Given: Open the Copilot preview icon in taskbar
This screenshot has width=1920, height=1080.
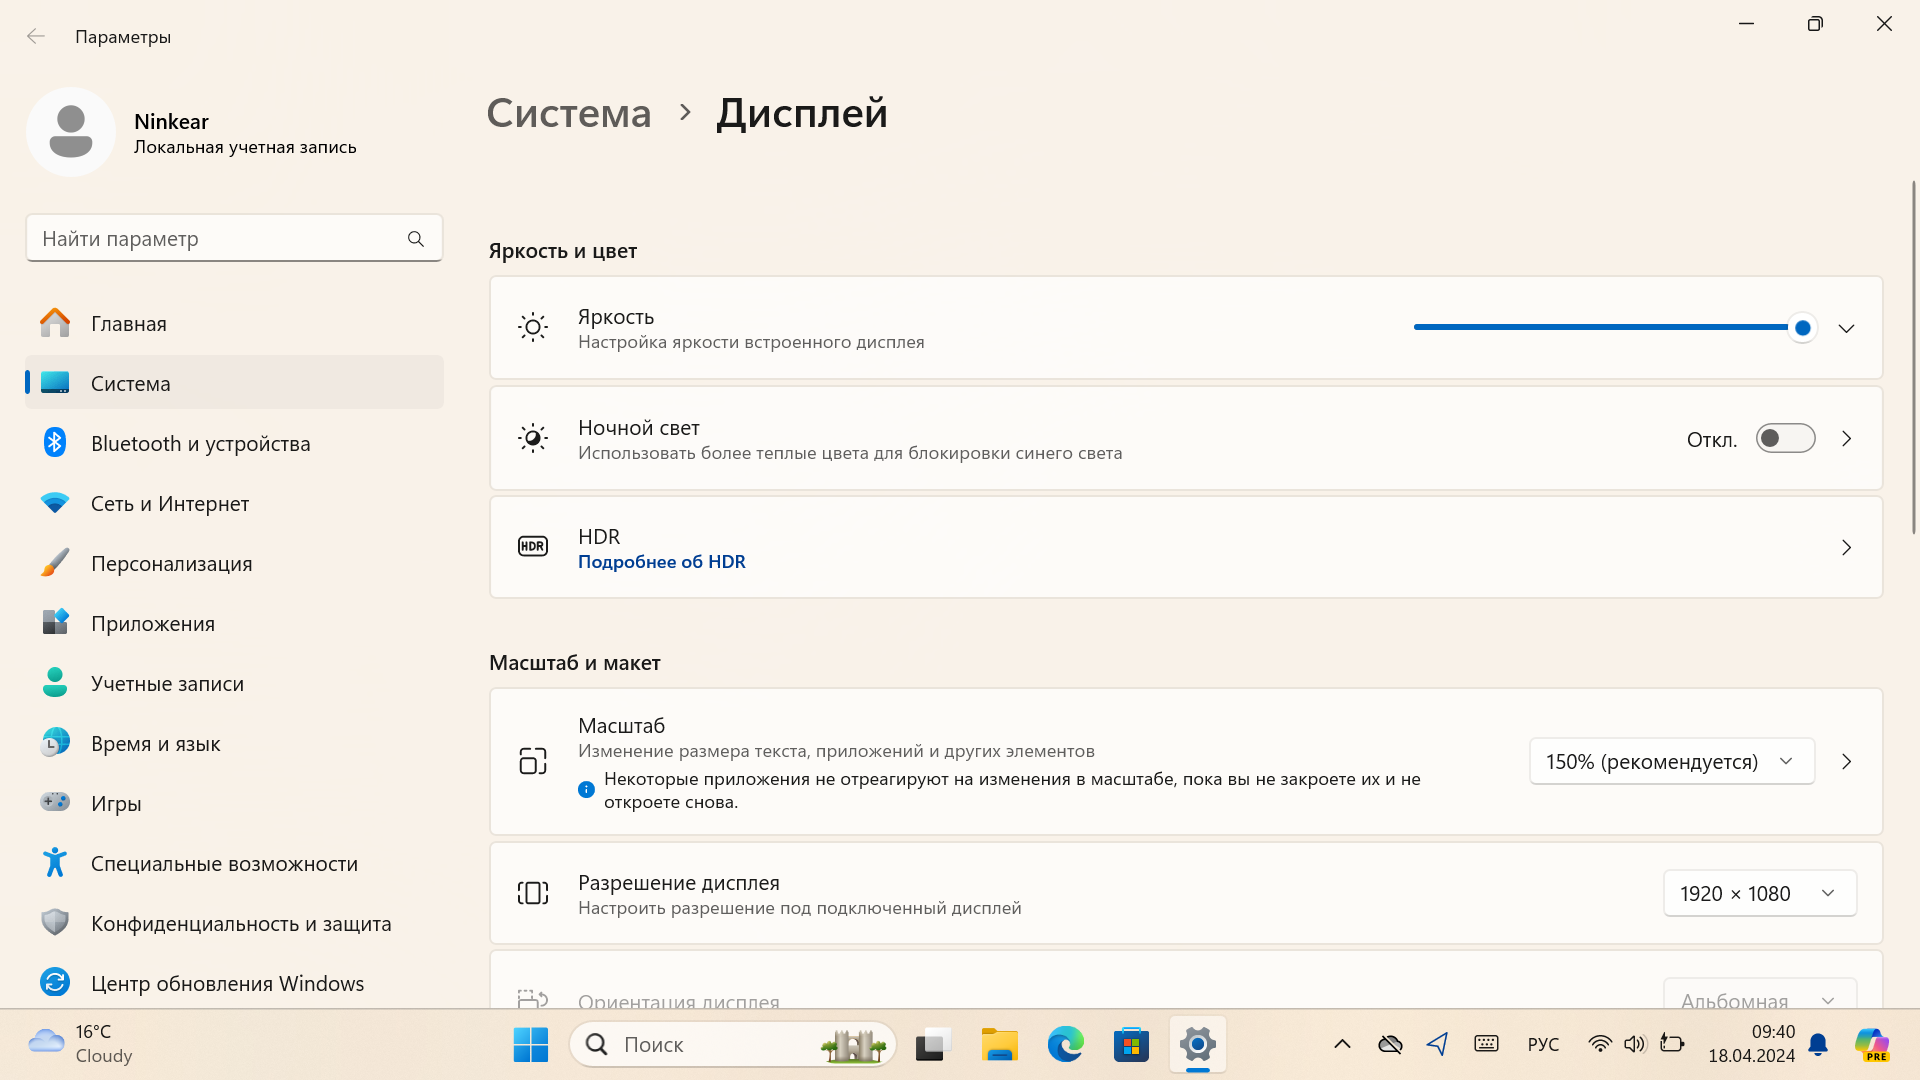Looking at the screenshot, I should [1871, 1045].
